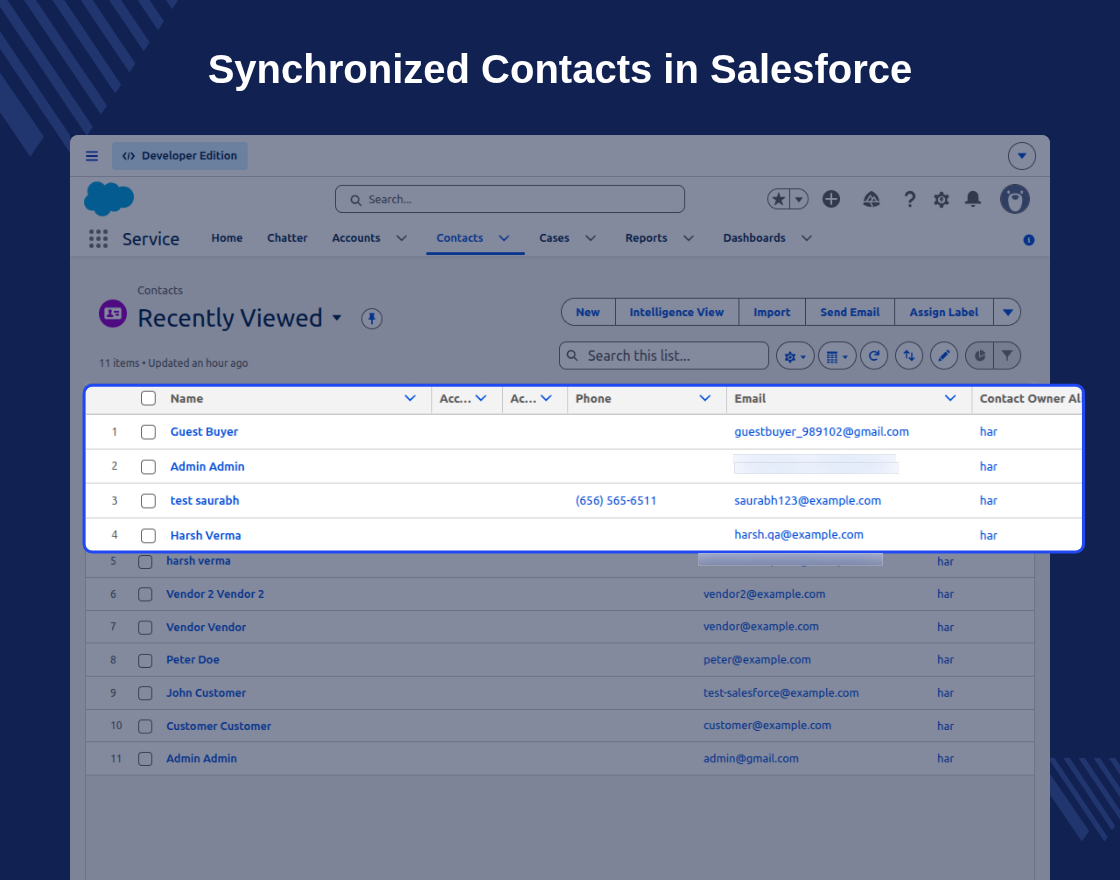
Task: Go to the Home tab
Action: [x=226, y=238]
